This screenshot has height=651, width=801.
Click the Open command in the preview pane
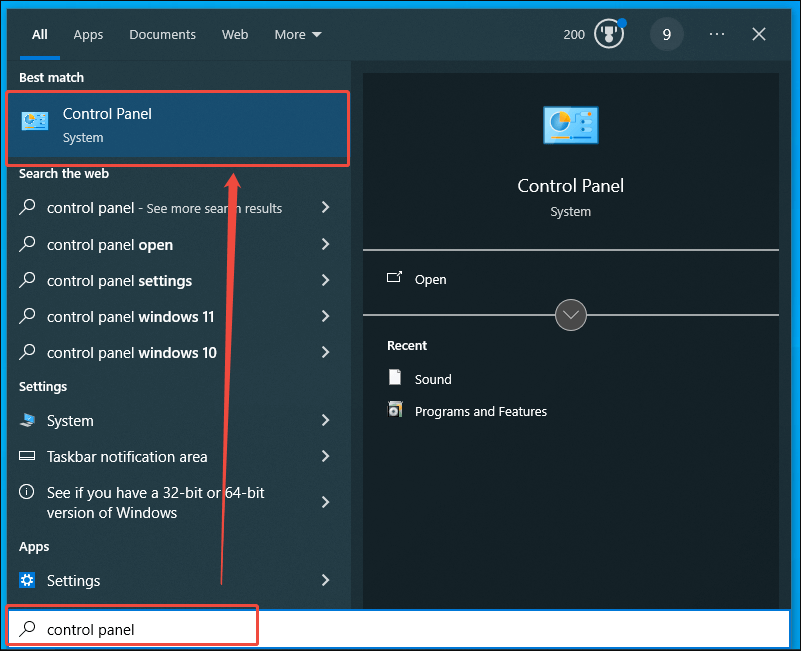(x=428, y=279)
